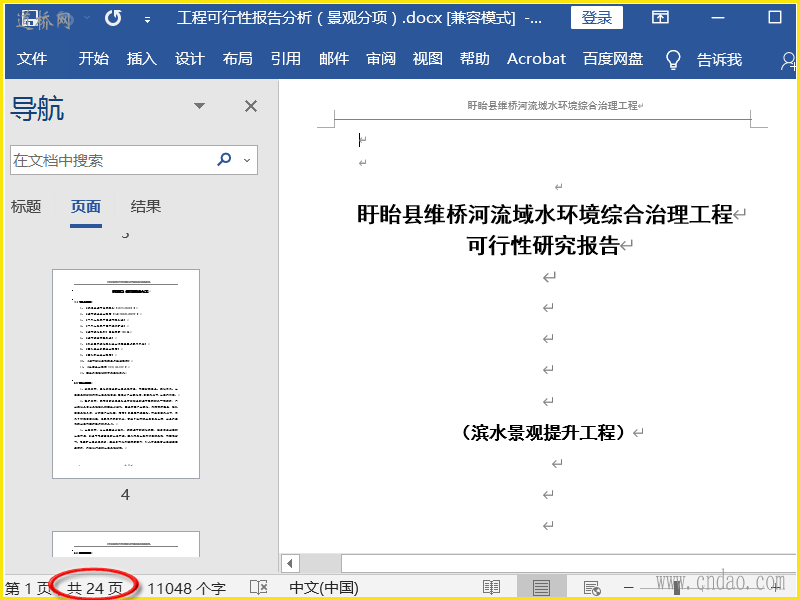Screen dimensions: 800x600
Task: Click 共 24 页 page count
Action: (95, 588)
